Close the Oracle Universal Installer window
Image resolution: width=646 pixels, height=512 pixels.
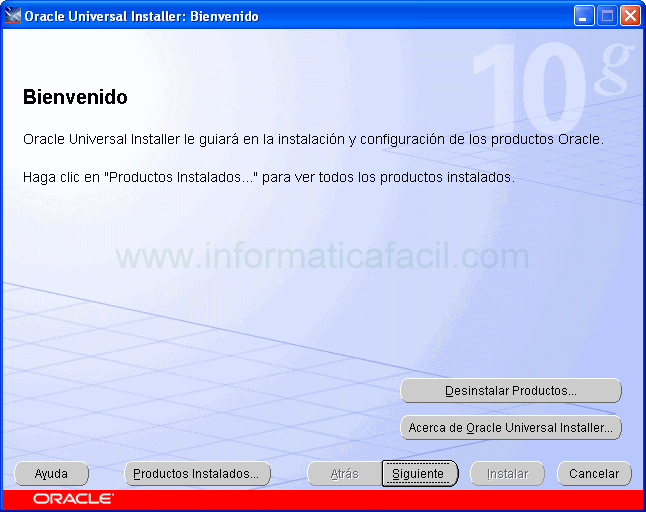[x=630, y=16]
